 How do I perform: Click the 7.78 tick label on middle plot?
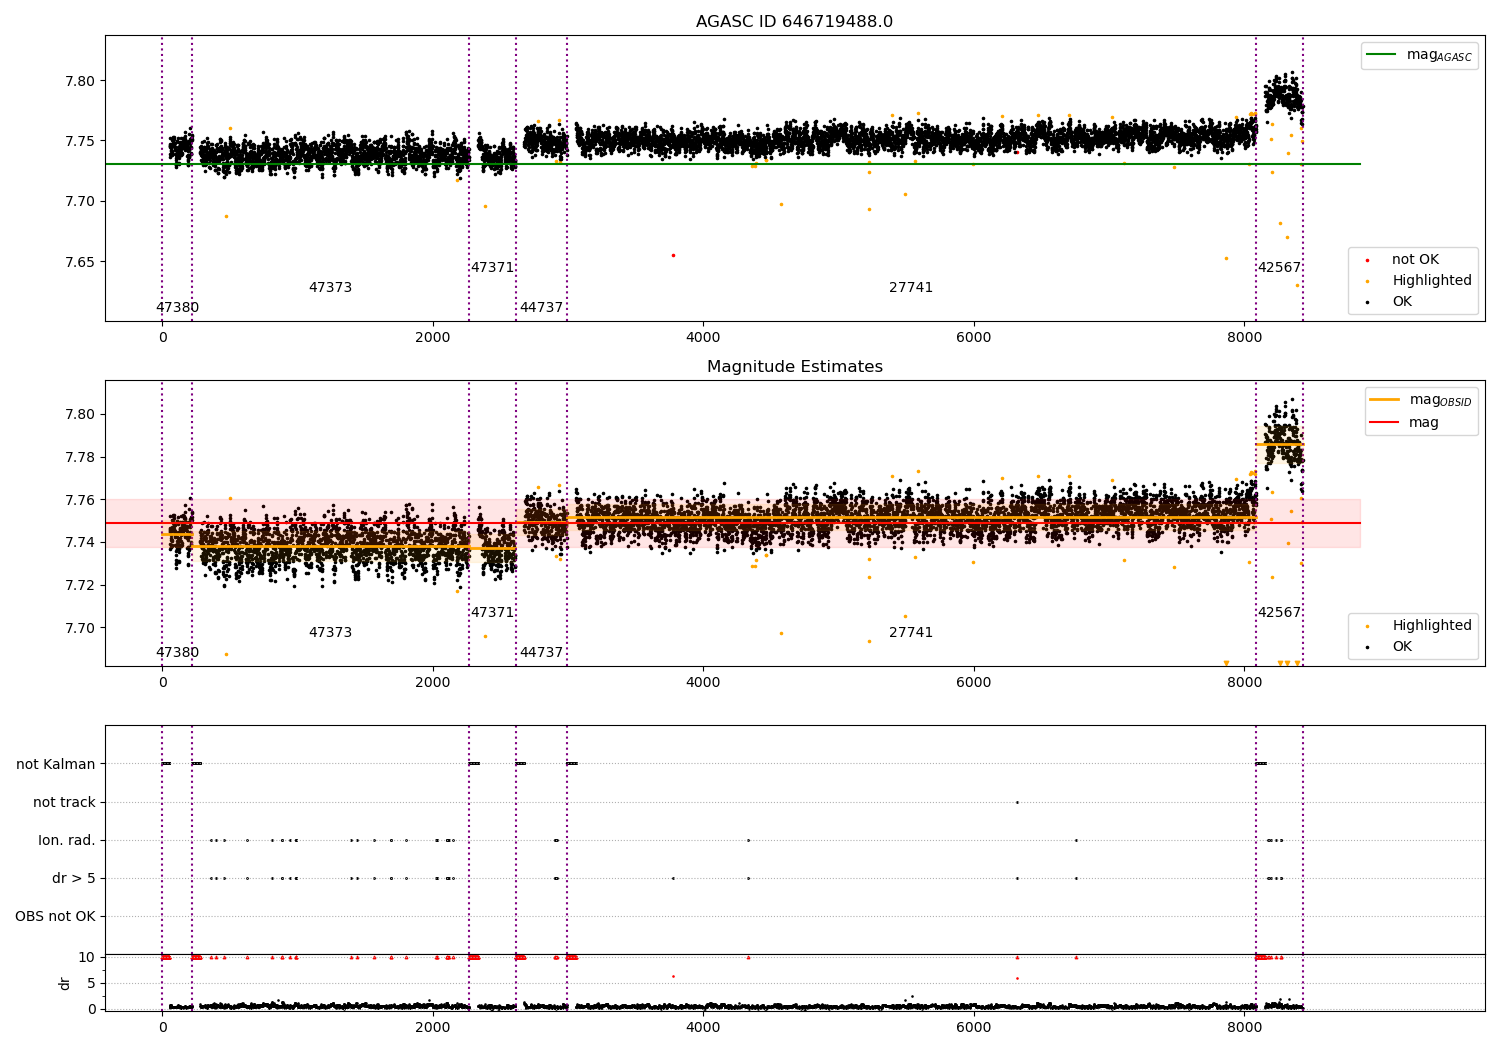[x=80, y=457]
